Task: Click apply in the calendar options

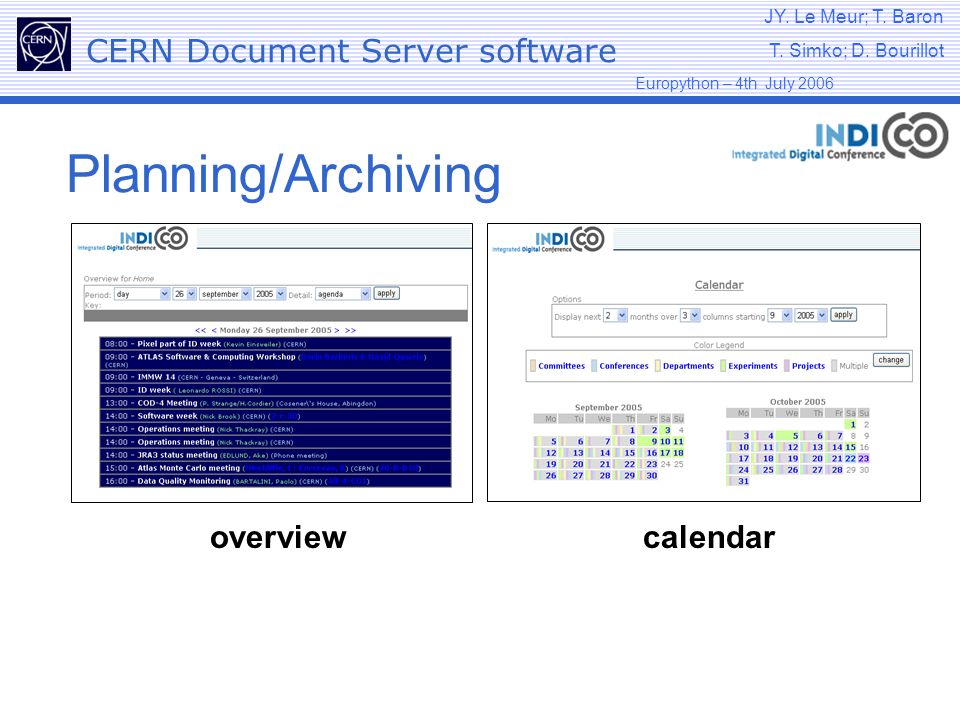Action: click(x=843, y=315)
